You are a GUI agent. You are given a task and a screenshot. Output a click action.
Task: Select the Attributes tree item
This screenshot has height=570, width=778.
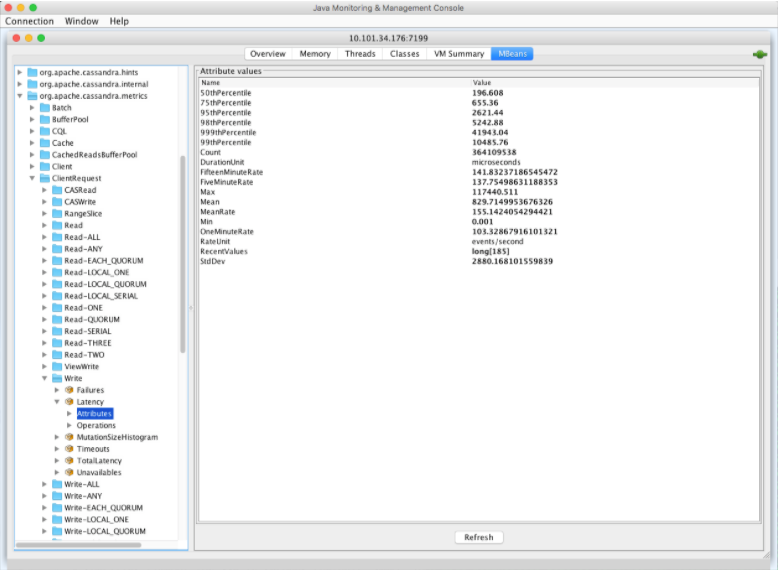(95, 413)
